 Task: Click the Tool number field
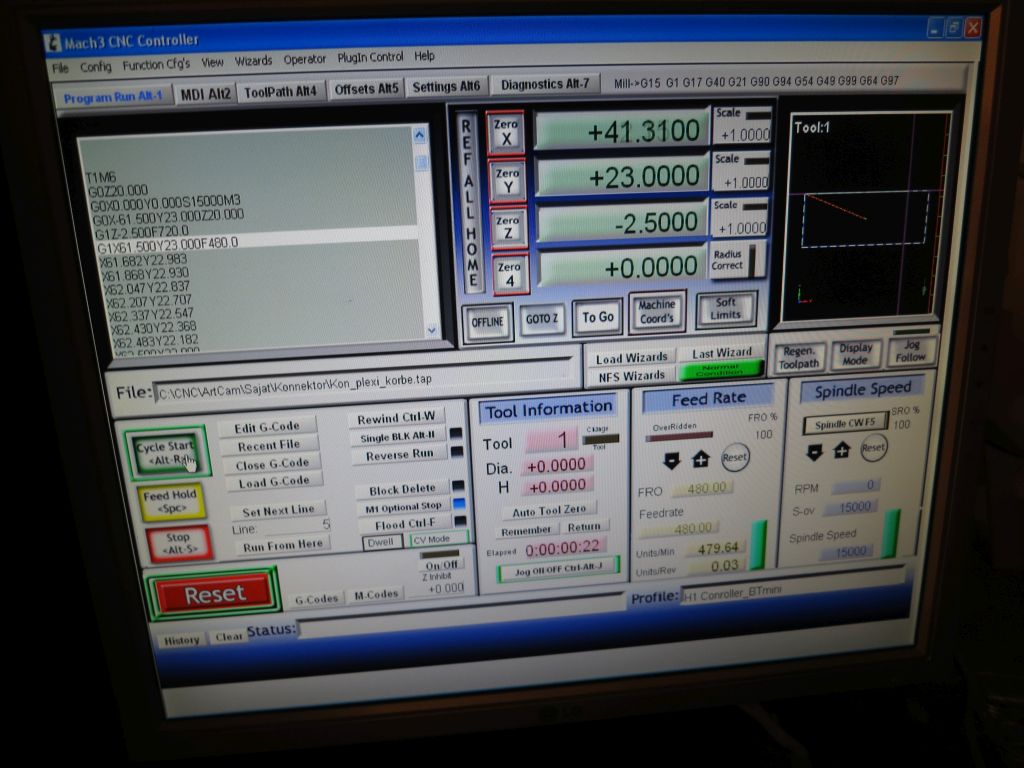[x=552, y=441]
